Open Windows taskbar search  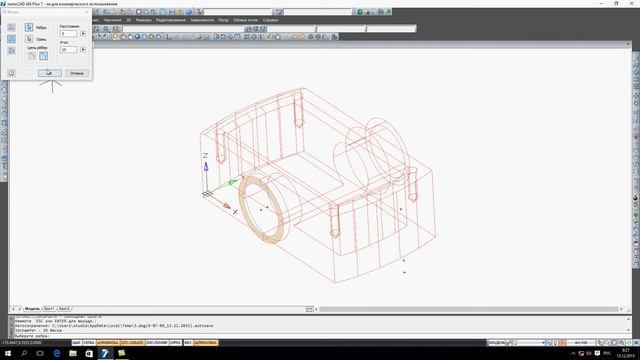(24, 353)
